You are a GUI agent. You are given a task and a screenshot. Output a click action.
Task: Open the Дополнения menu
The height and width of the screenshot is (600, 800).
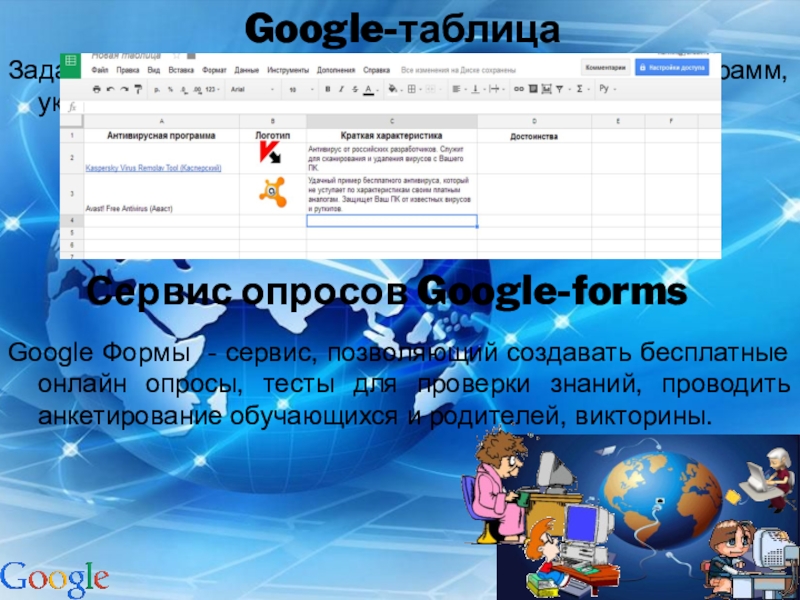[336, 70]
